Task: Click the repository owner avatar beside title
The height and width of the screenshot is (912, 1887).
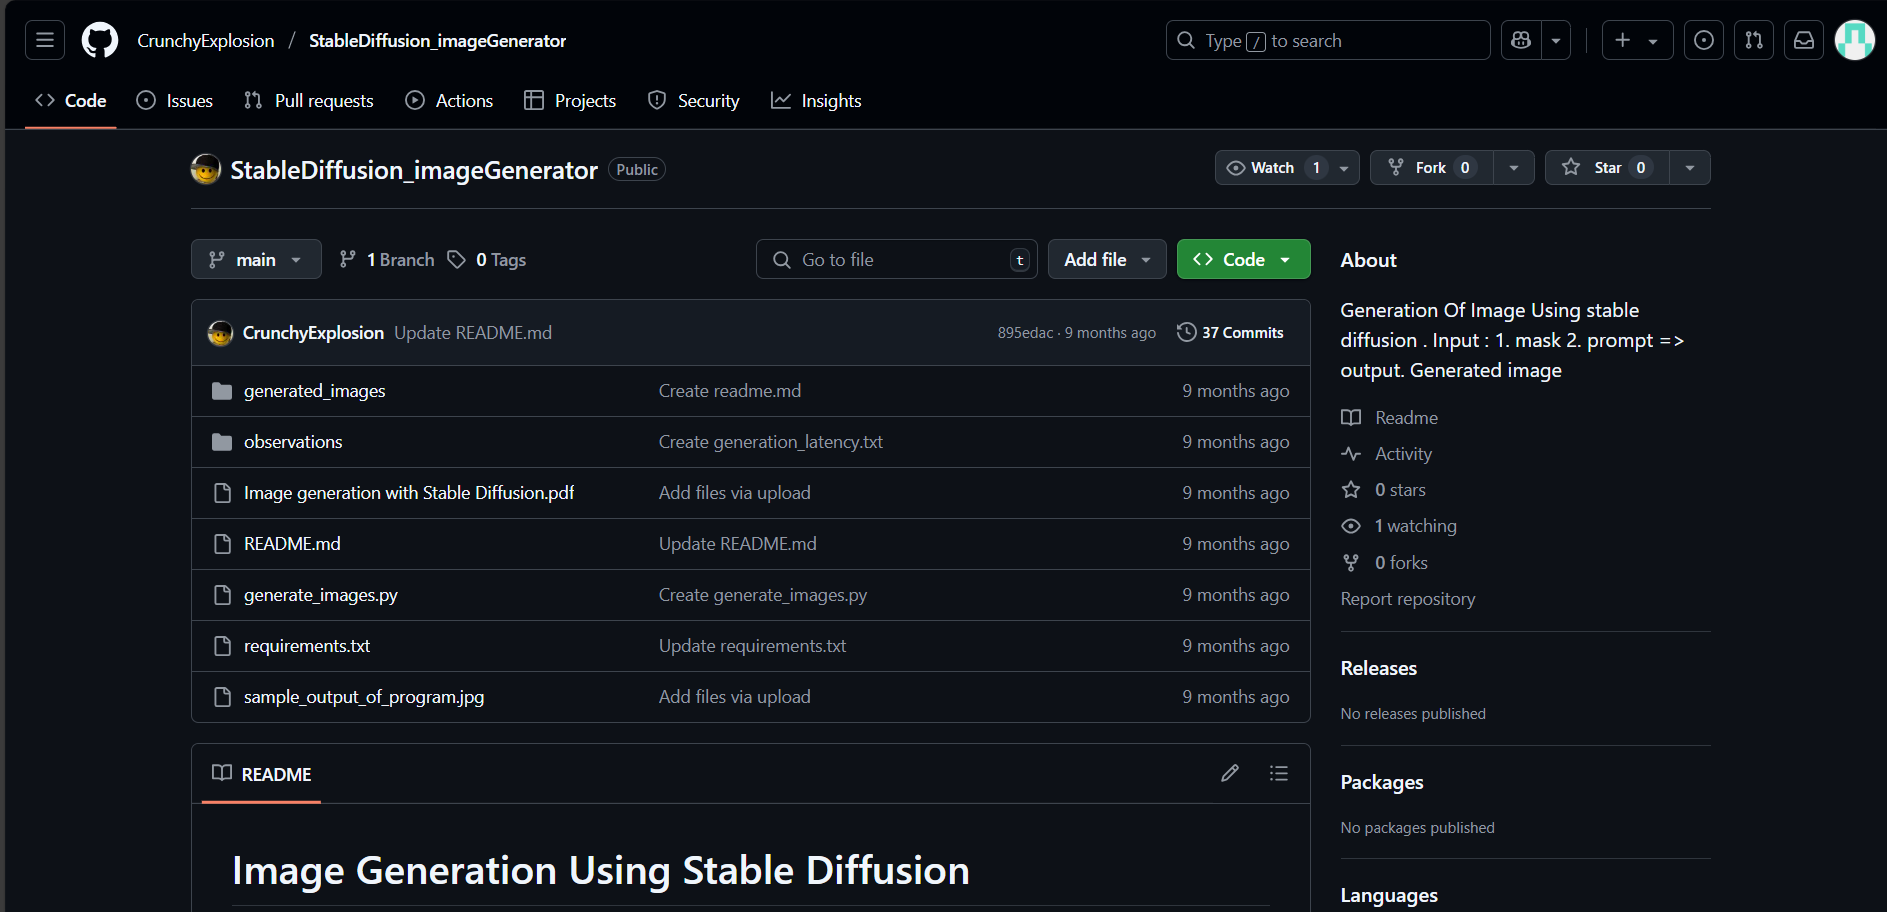Action: click(x=206, y=169)
